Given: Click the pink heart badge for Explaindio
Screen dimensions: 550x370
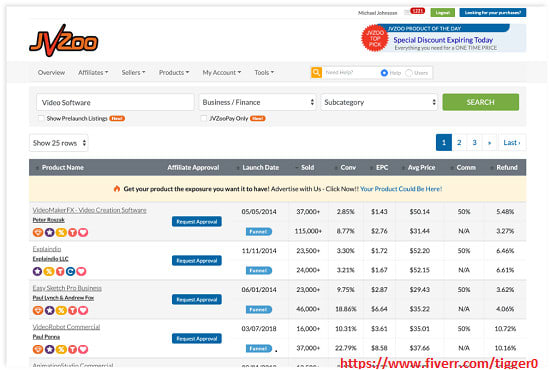Looking at the screenshot, I should point(81,271).
